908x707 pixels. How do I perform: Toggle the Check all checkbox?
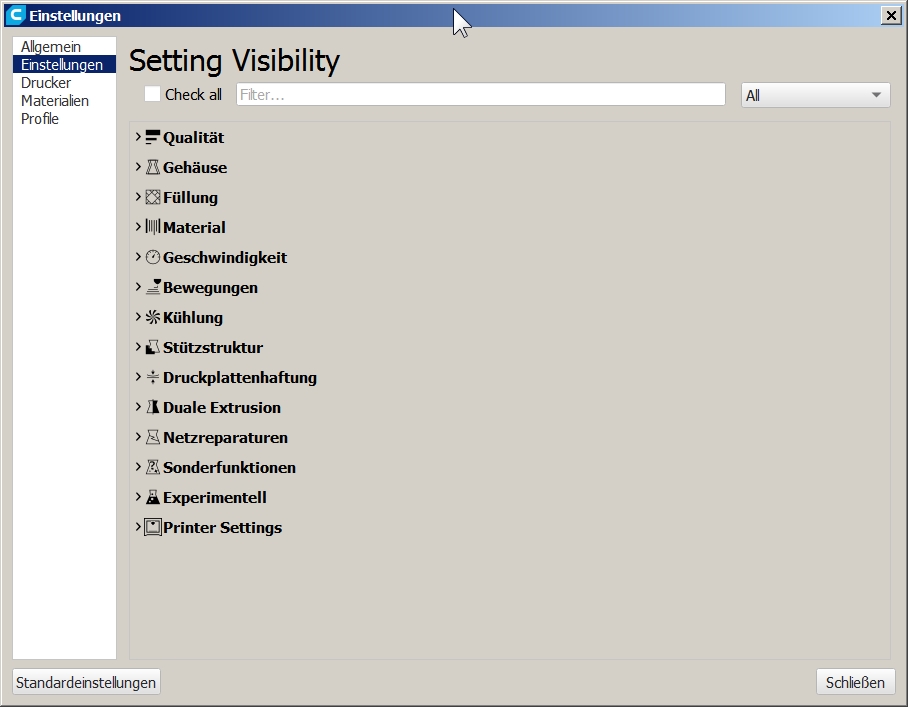coord(153,94)
